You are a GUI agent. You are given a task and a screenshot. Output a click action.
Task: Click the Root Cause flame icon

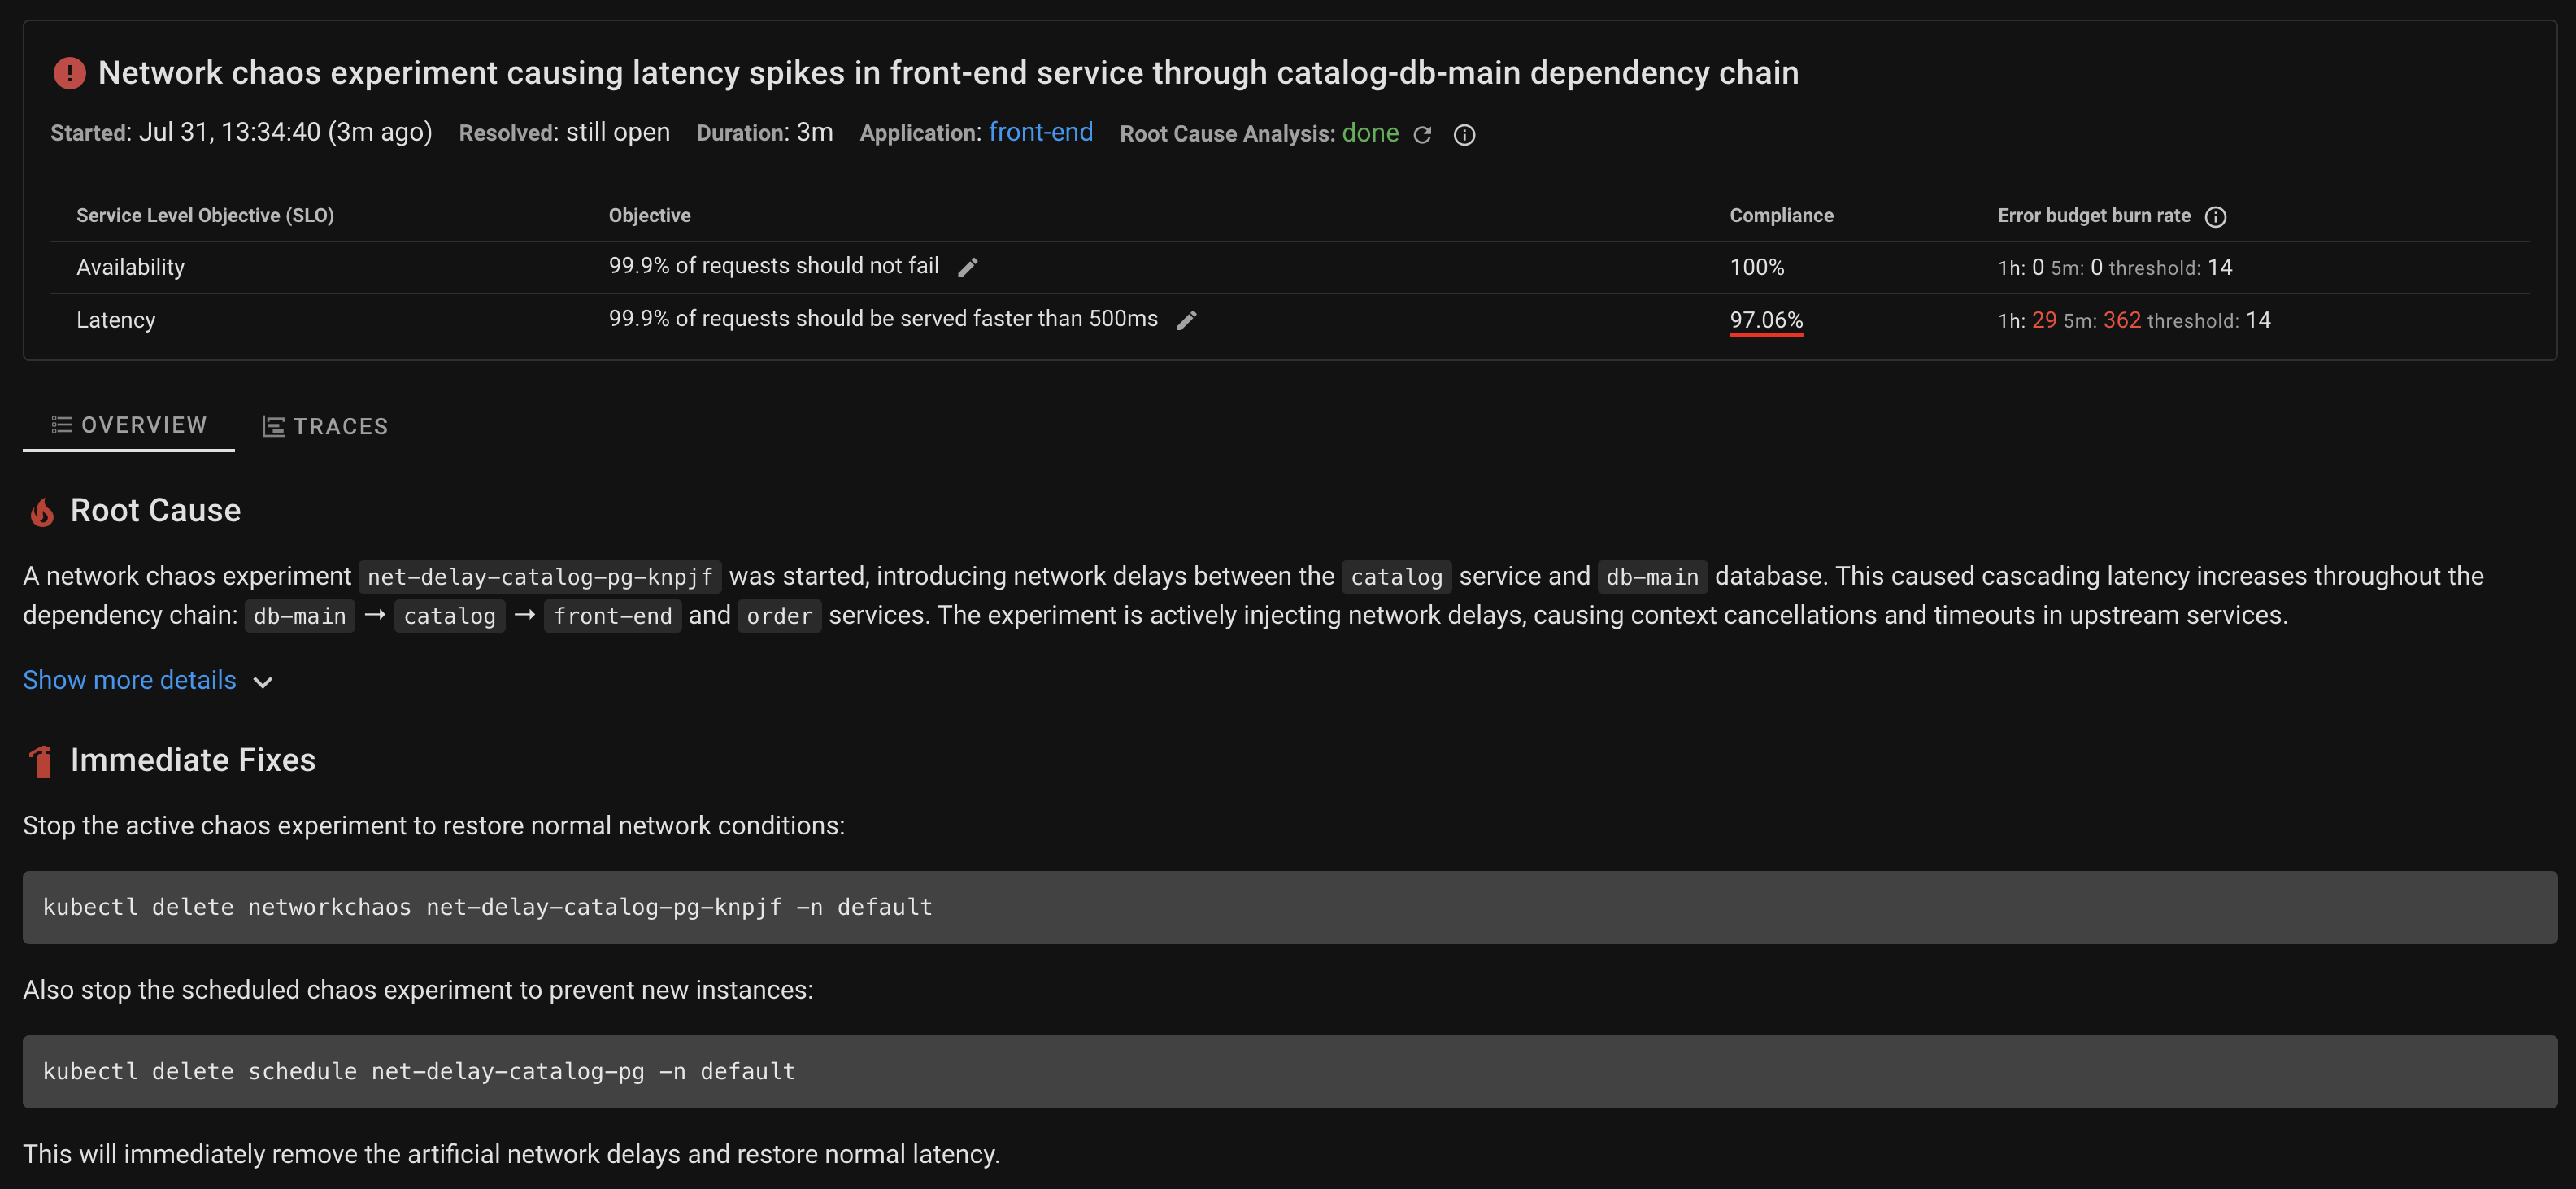click(x=42, y=512)
